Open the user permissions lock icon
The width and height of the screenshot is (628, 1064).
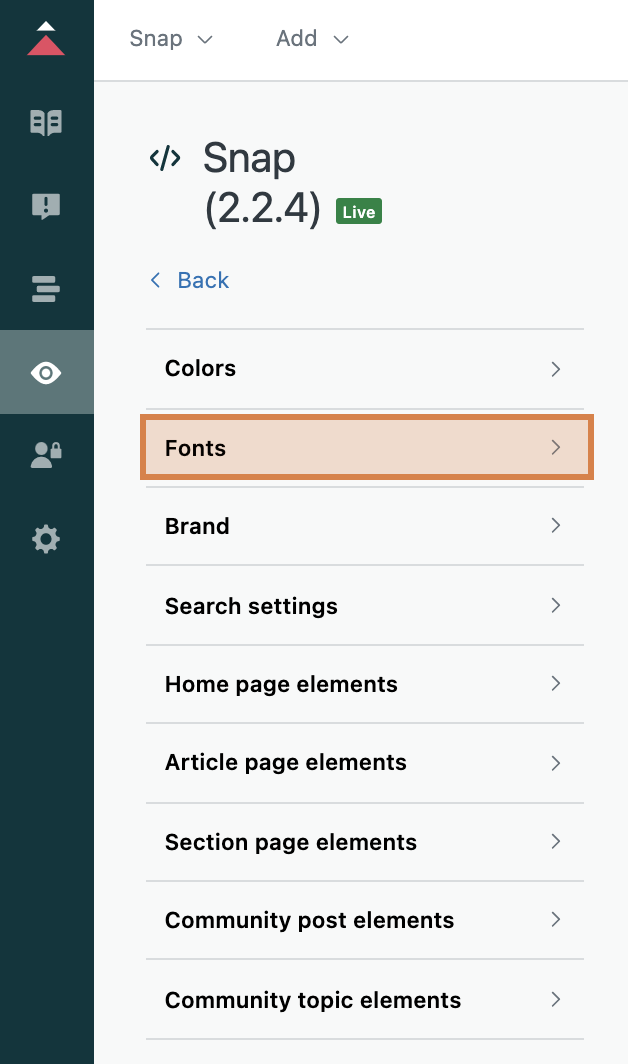coord(46,456)
